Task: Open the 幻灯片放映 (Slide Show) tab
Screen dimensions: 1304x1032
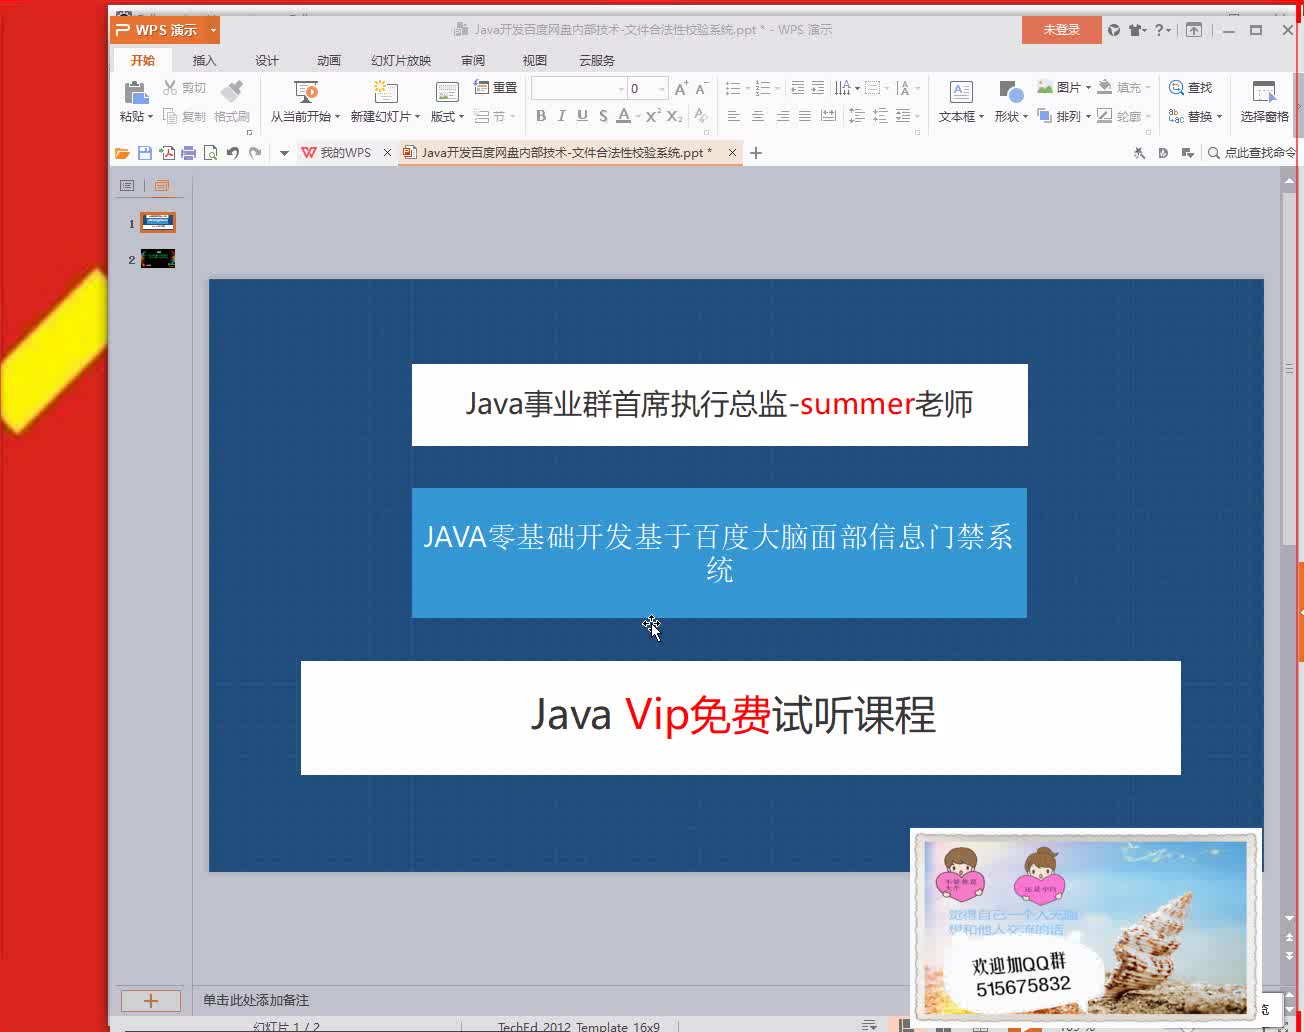Action: 401,60
